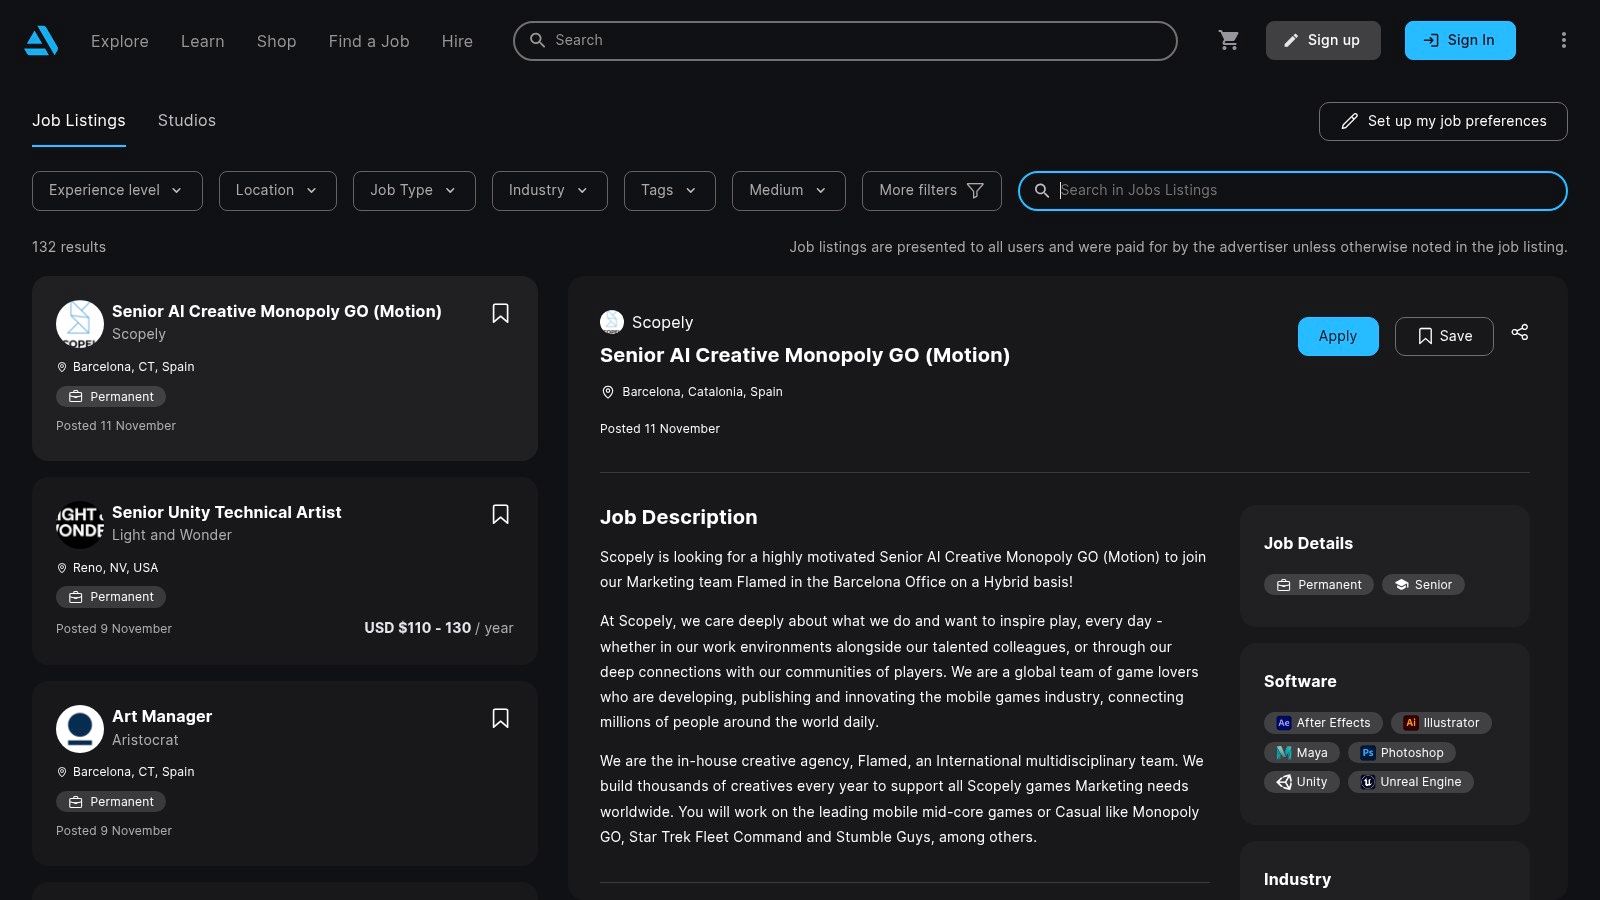Switch to the Studios tab

(x=187, y=120)
